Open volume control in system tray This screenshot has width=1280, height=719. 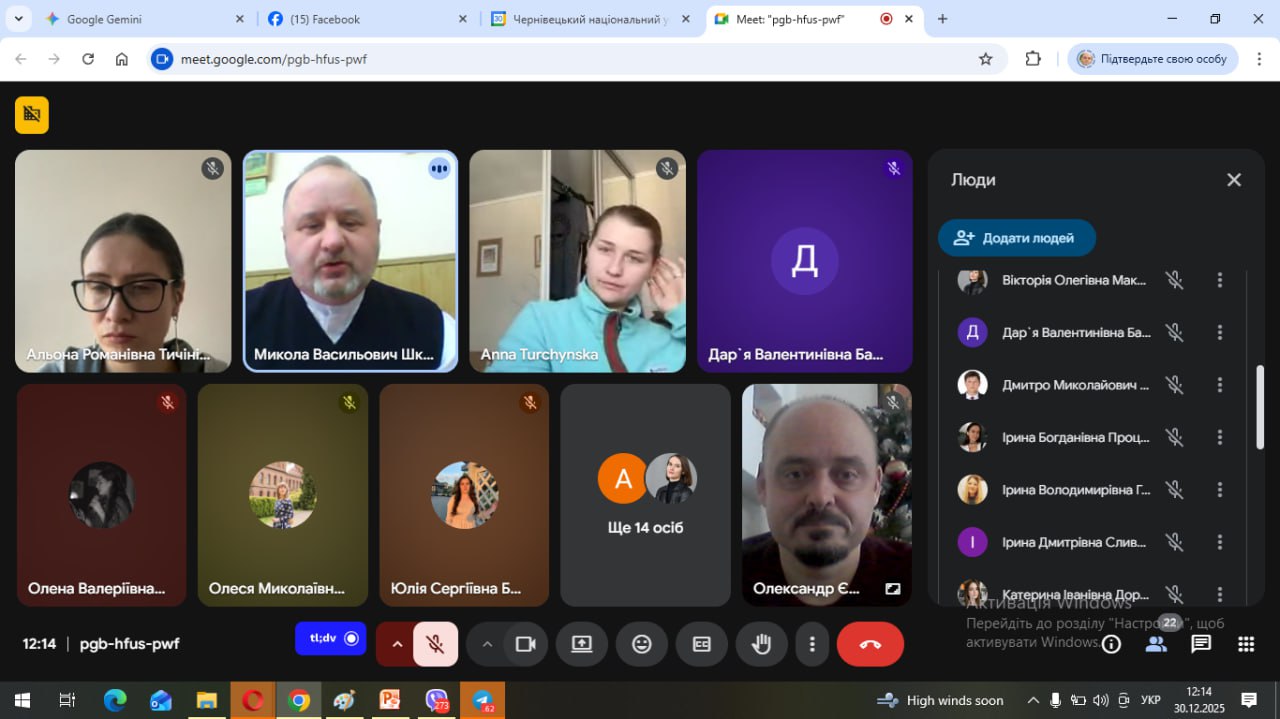[x=1101, y=700]
